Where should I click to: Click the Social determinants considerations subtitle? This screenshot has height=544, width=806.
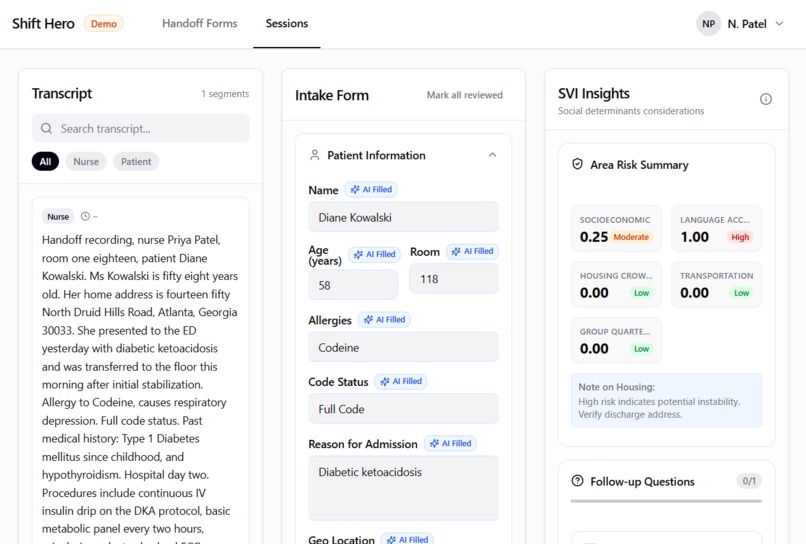631,111
